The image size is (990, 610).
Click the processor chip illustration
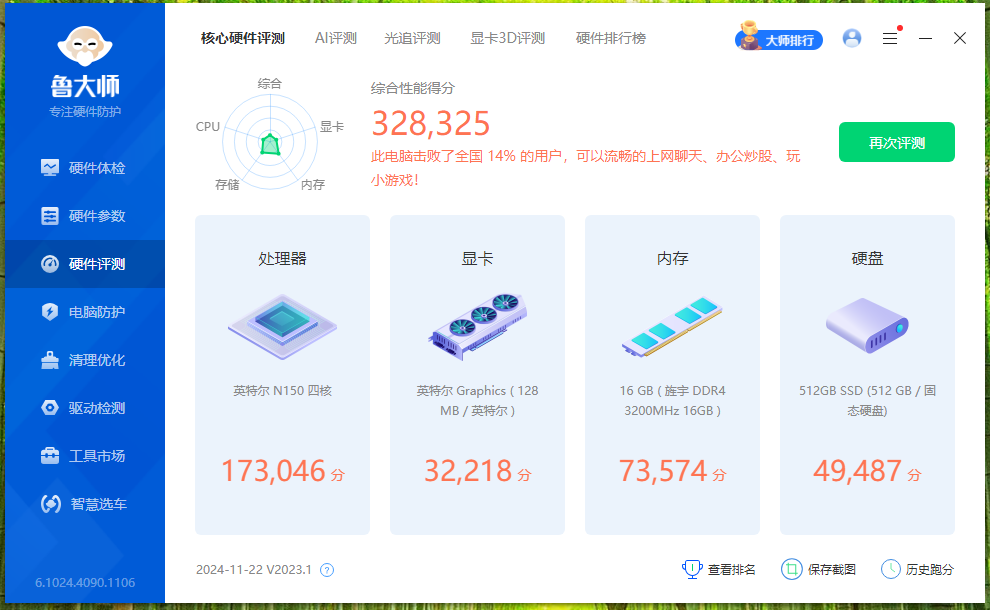(282, 326)
